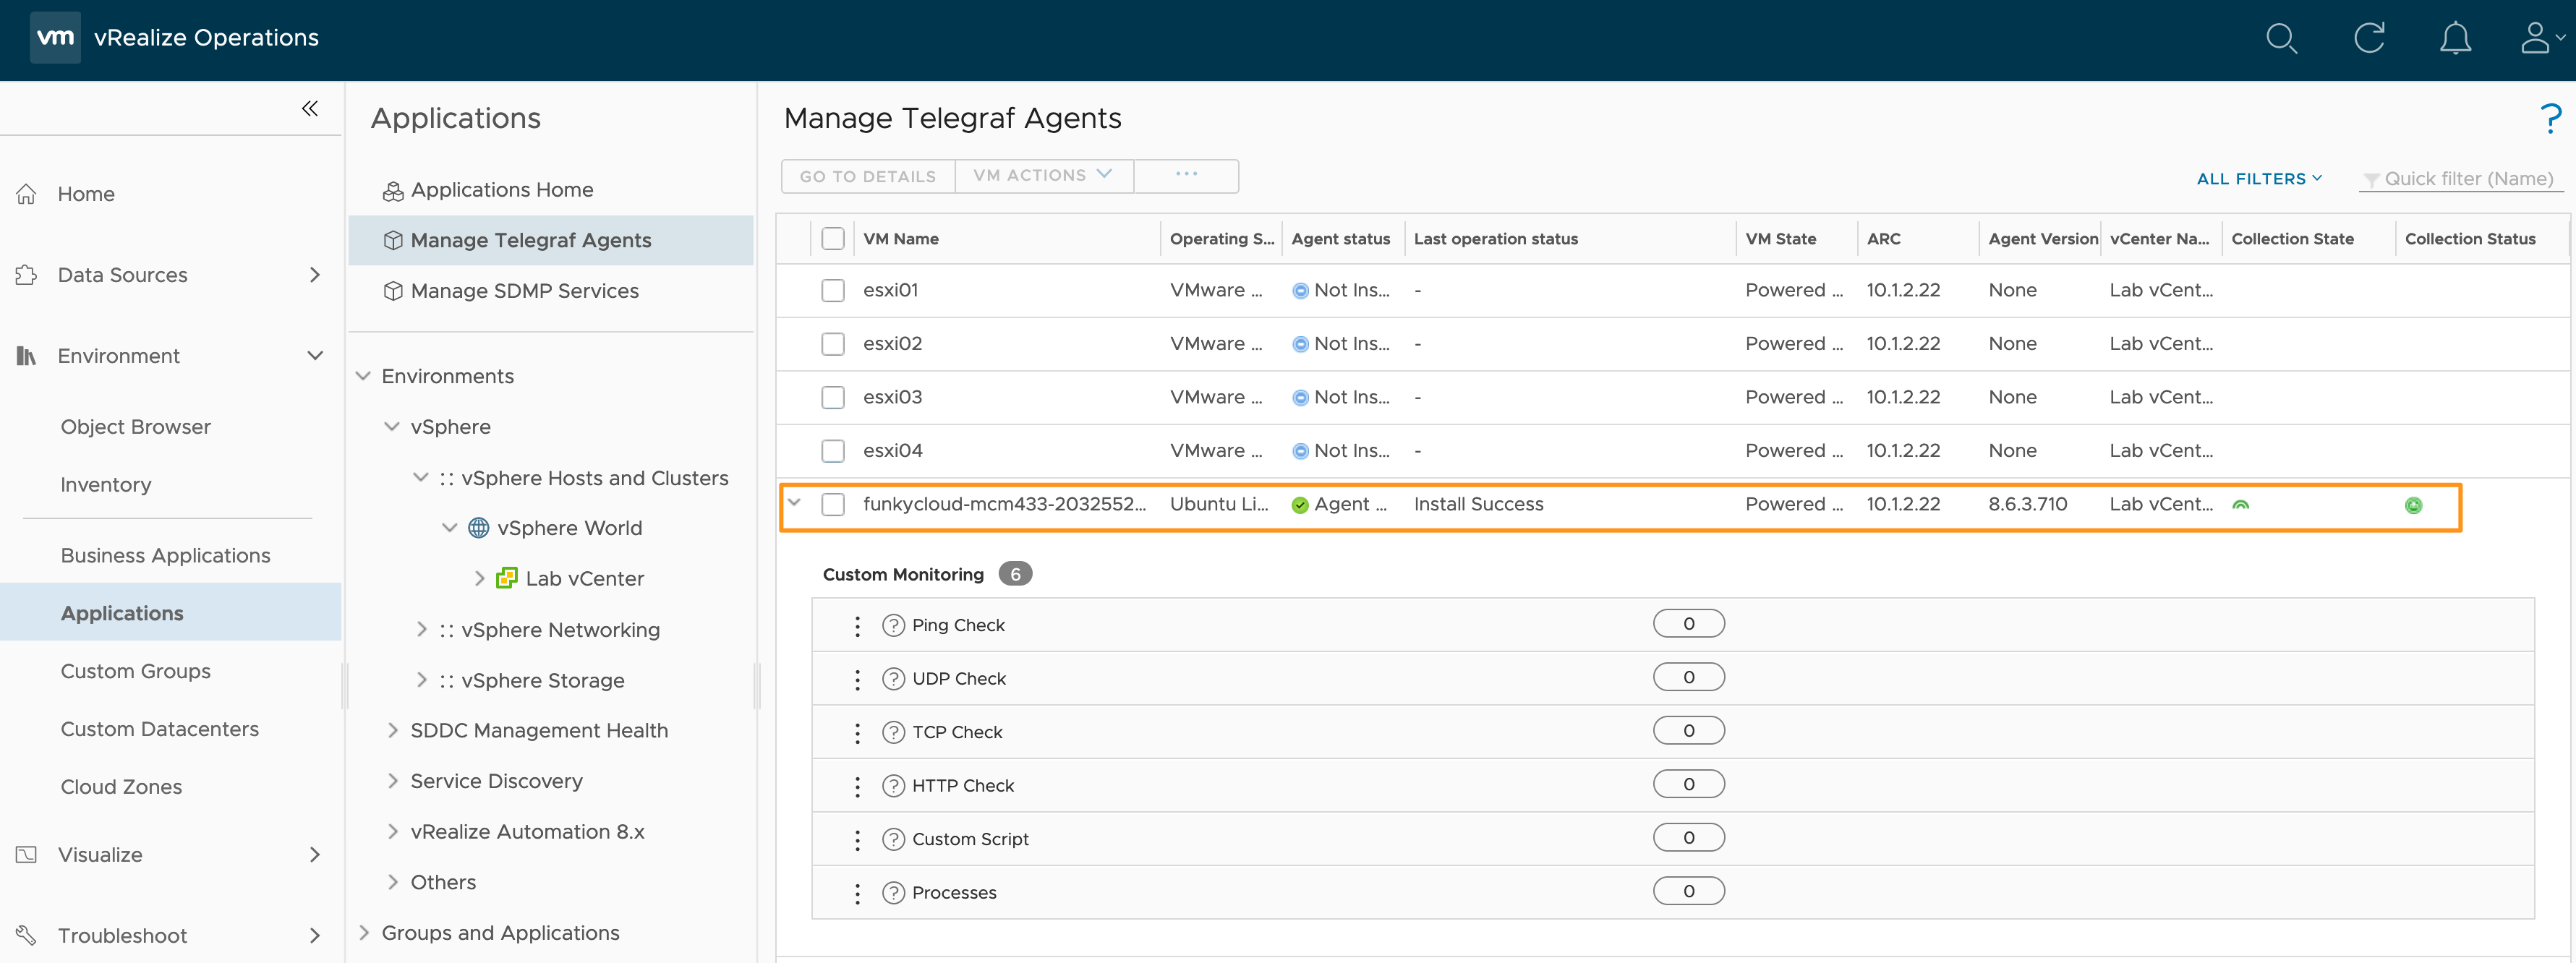Select Cloud Zones in sidebar

[121, 788]
